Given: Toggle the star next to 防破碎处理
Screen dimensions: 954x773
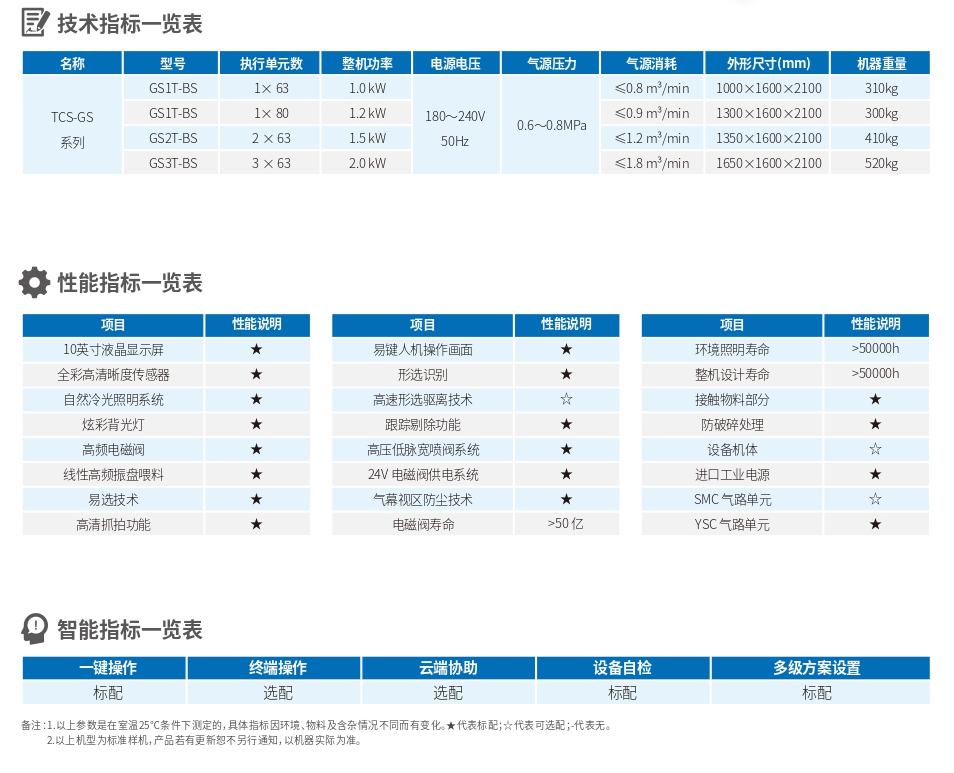Looking at the screenshot, I should (x=877, y=424).
